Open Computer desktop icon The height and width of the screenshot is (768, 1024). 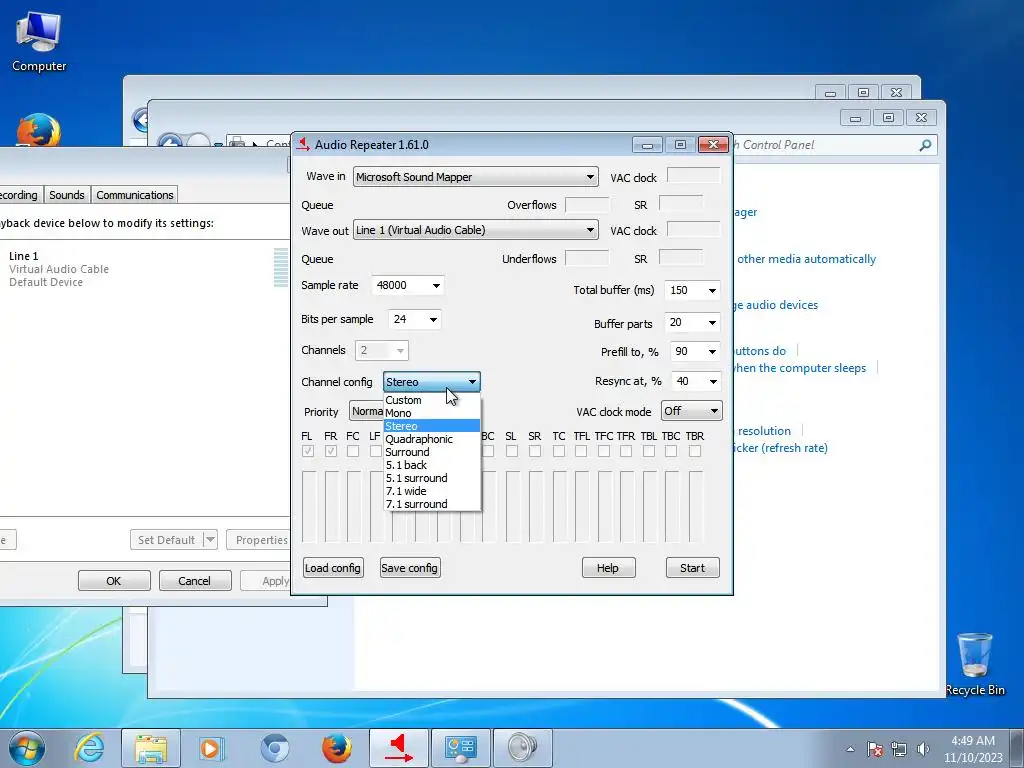click(x=39, y=42)
